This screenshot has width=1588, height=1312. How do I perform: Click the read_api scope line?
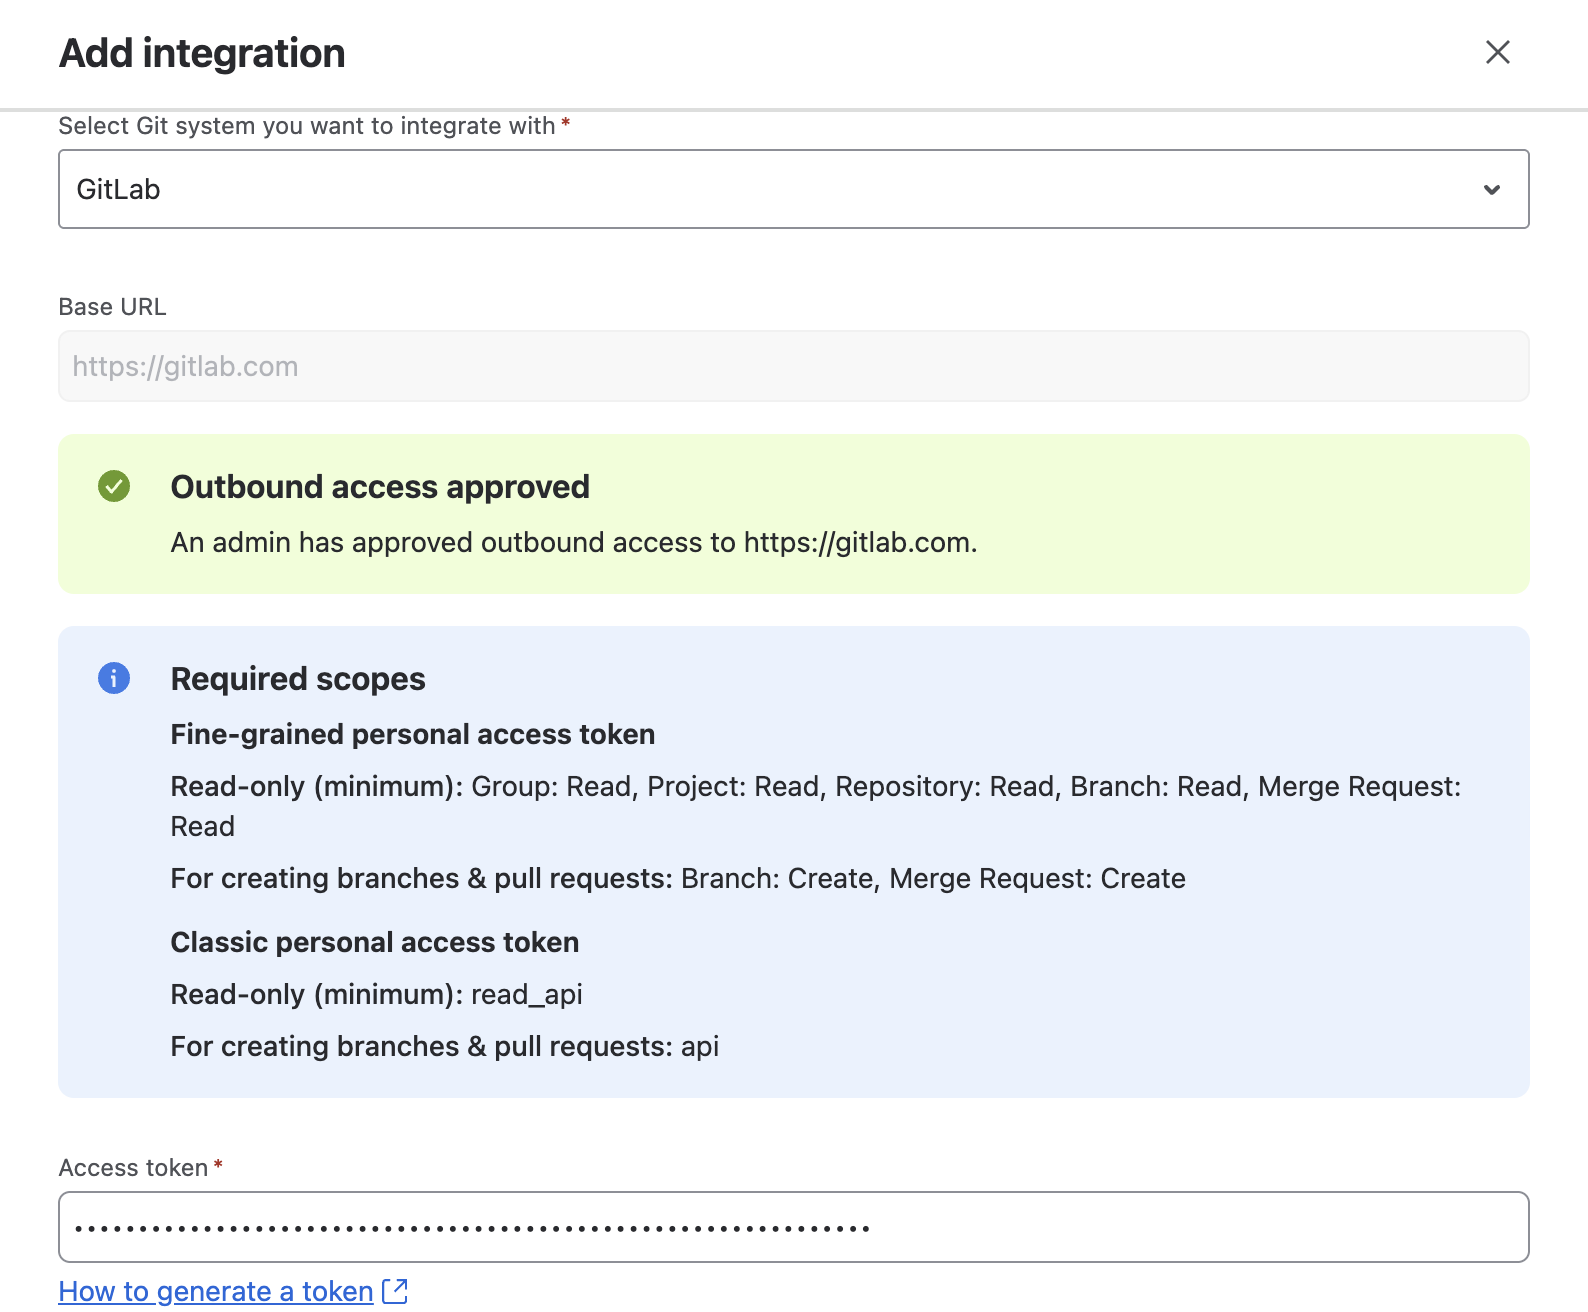pos(376,994)
